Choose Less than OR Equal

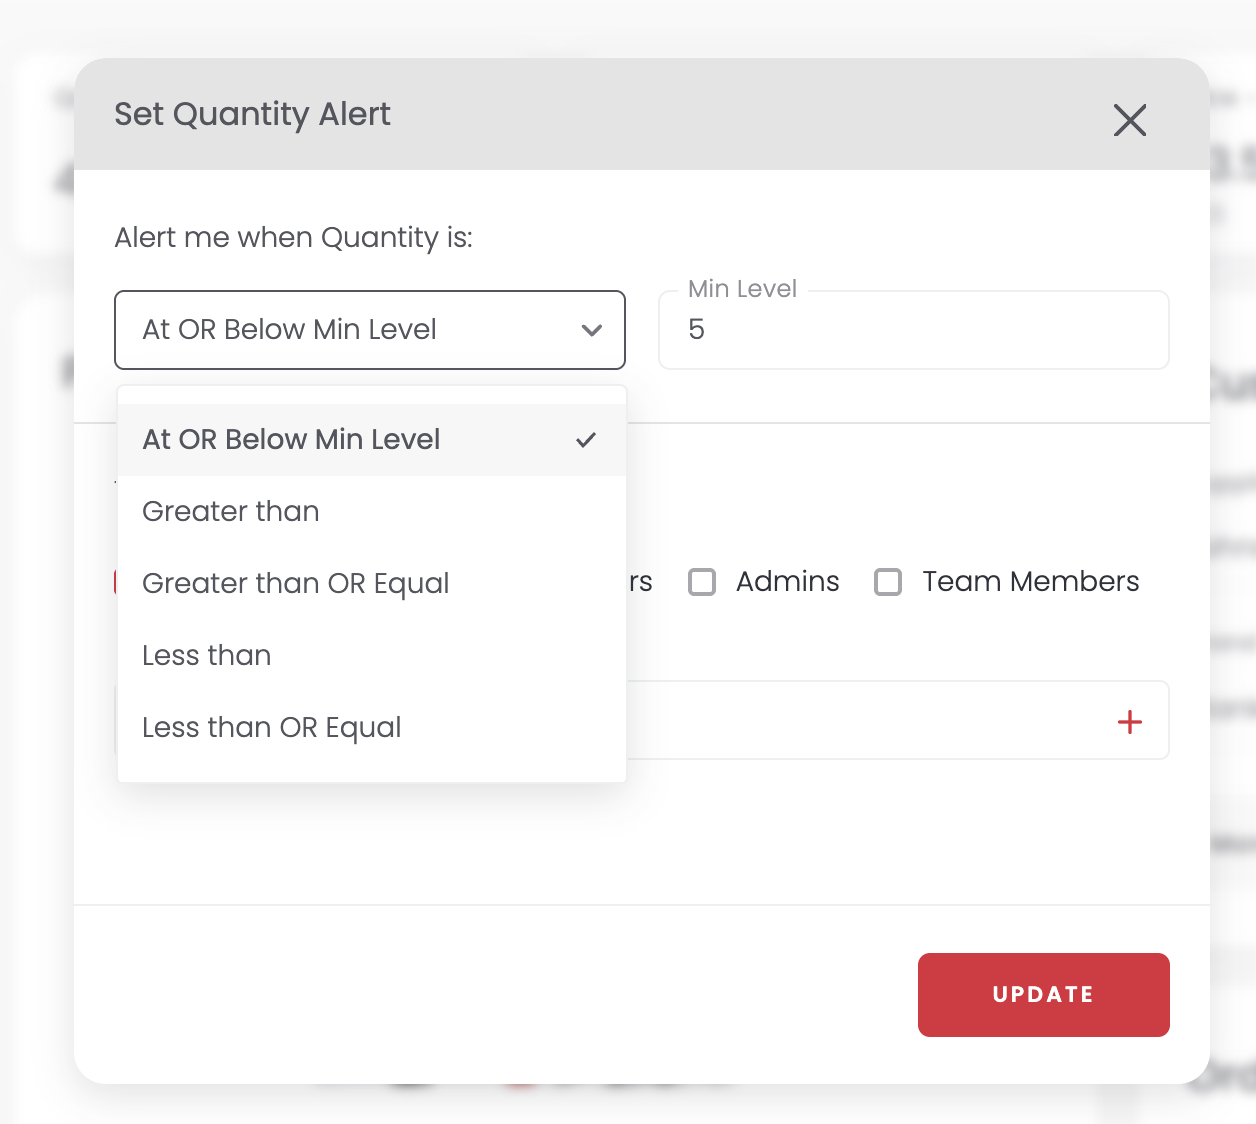tap(372, 728)
